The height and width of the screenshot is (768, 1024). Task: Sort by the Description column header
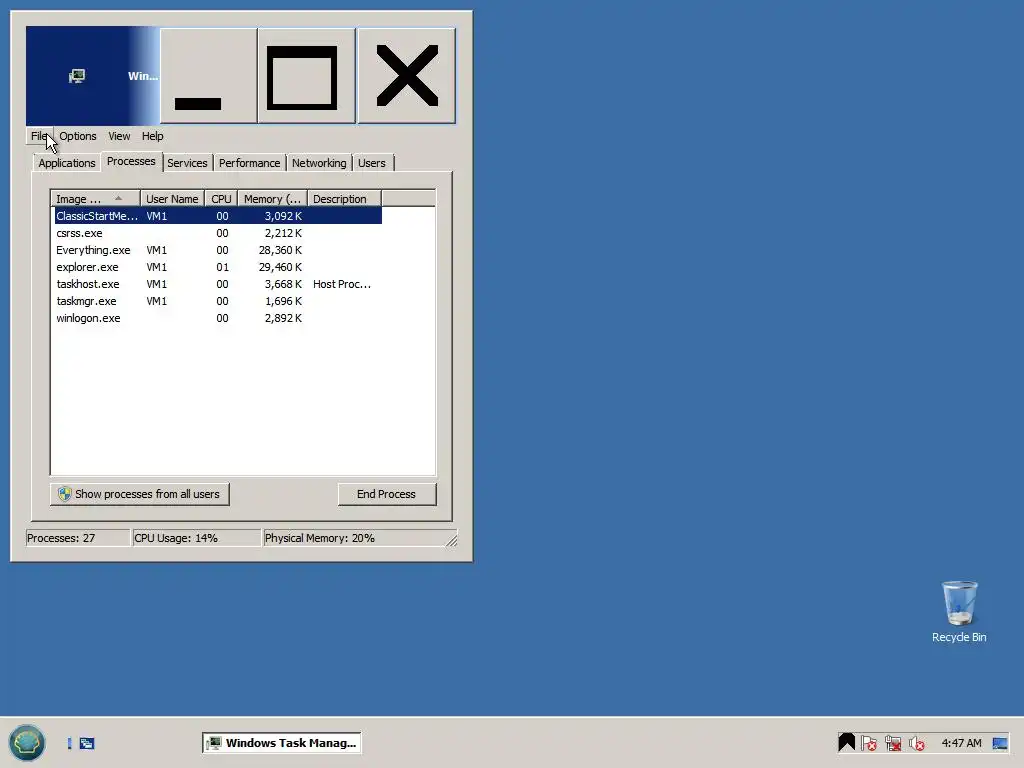tap(344, 199)
